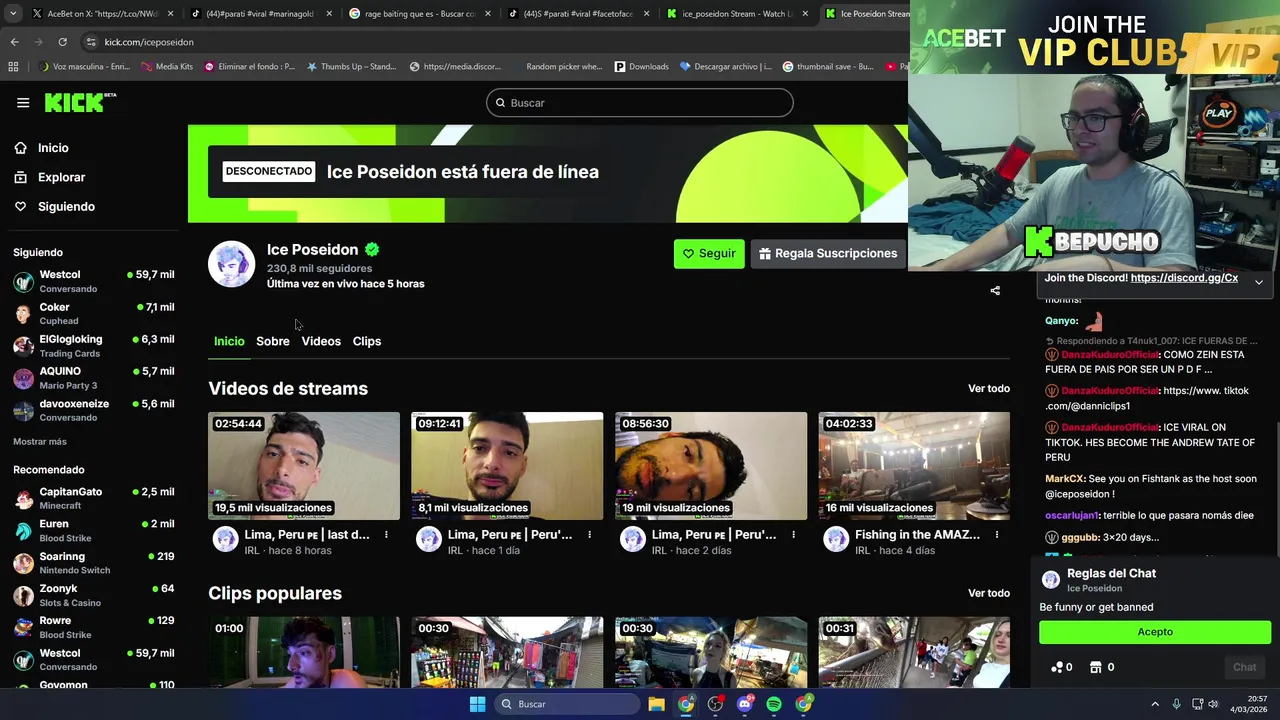Open the browser tab search dropdown

point(13,14)
